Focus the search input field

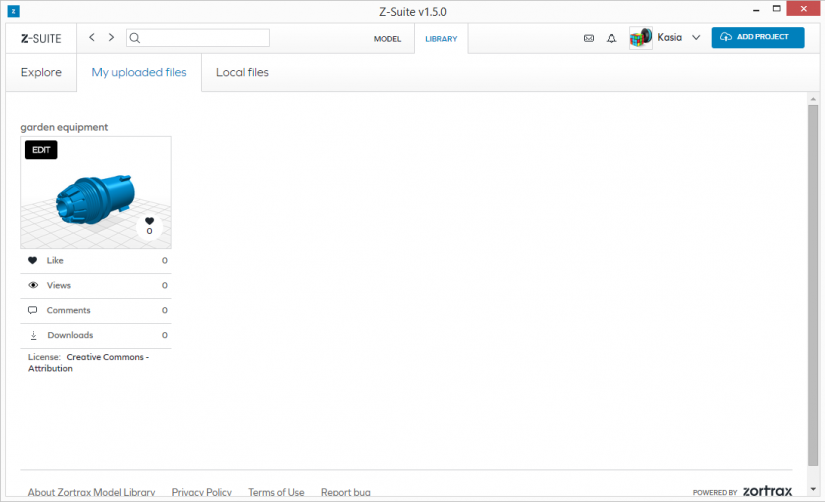tap(198, 38)
